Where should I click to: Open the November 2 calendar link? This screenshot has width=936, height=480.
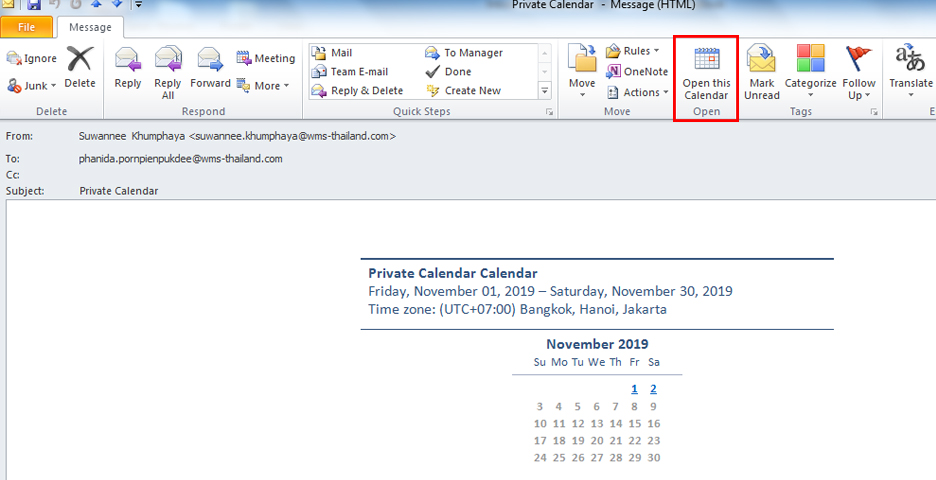pyautogui.click(x=653, y=389)
